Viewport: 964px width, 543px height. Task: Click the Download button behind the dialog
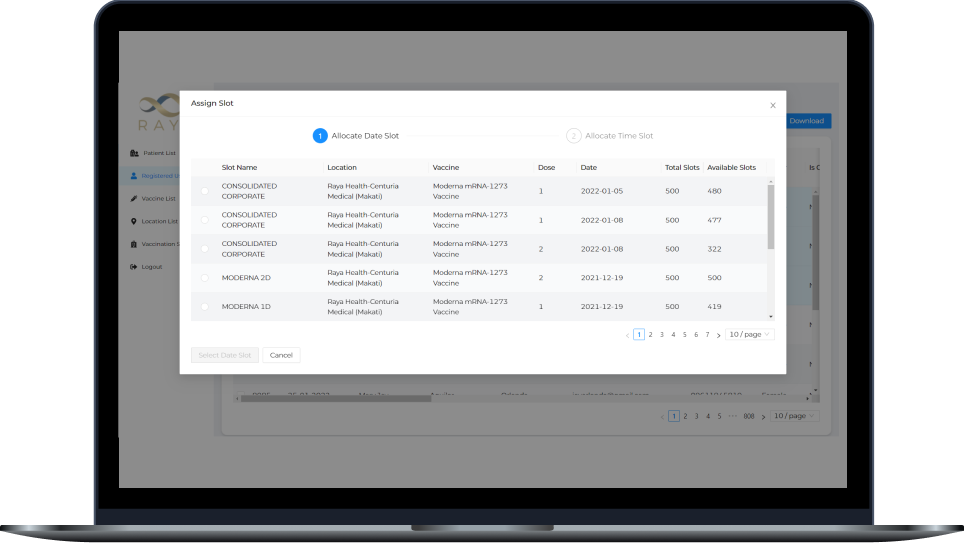pyautogui.click(x=808, y=121)
